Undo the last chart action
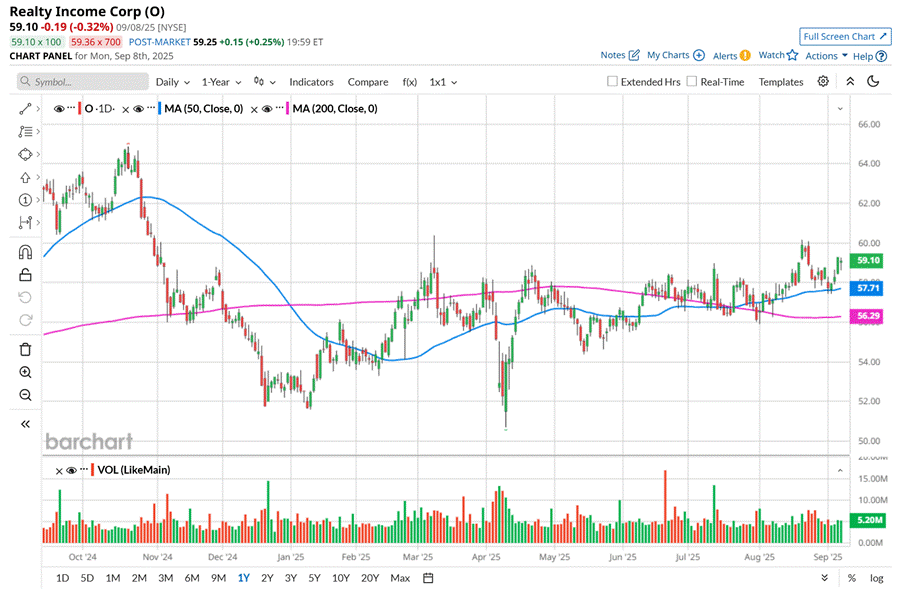 [x=25, y=297]
